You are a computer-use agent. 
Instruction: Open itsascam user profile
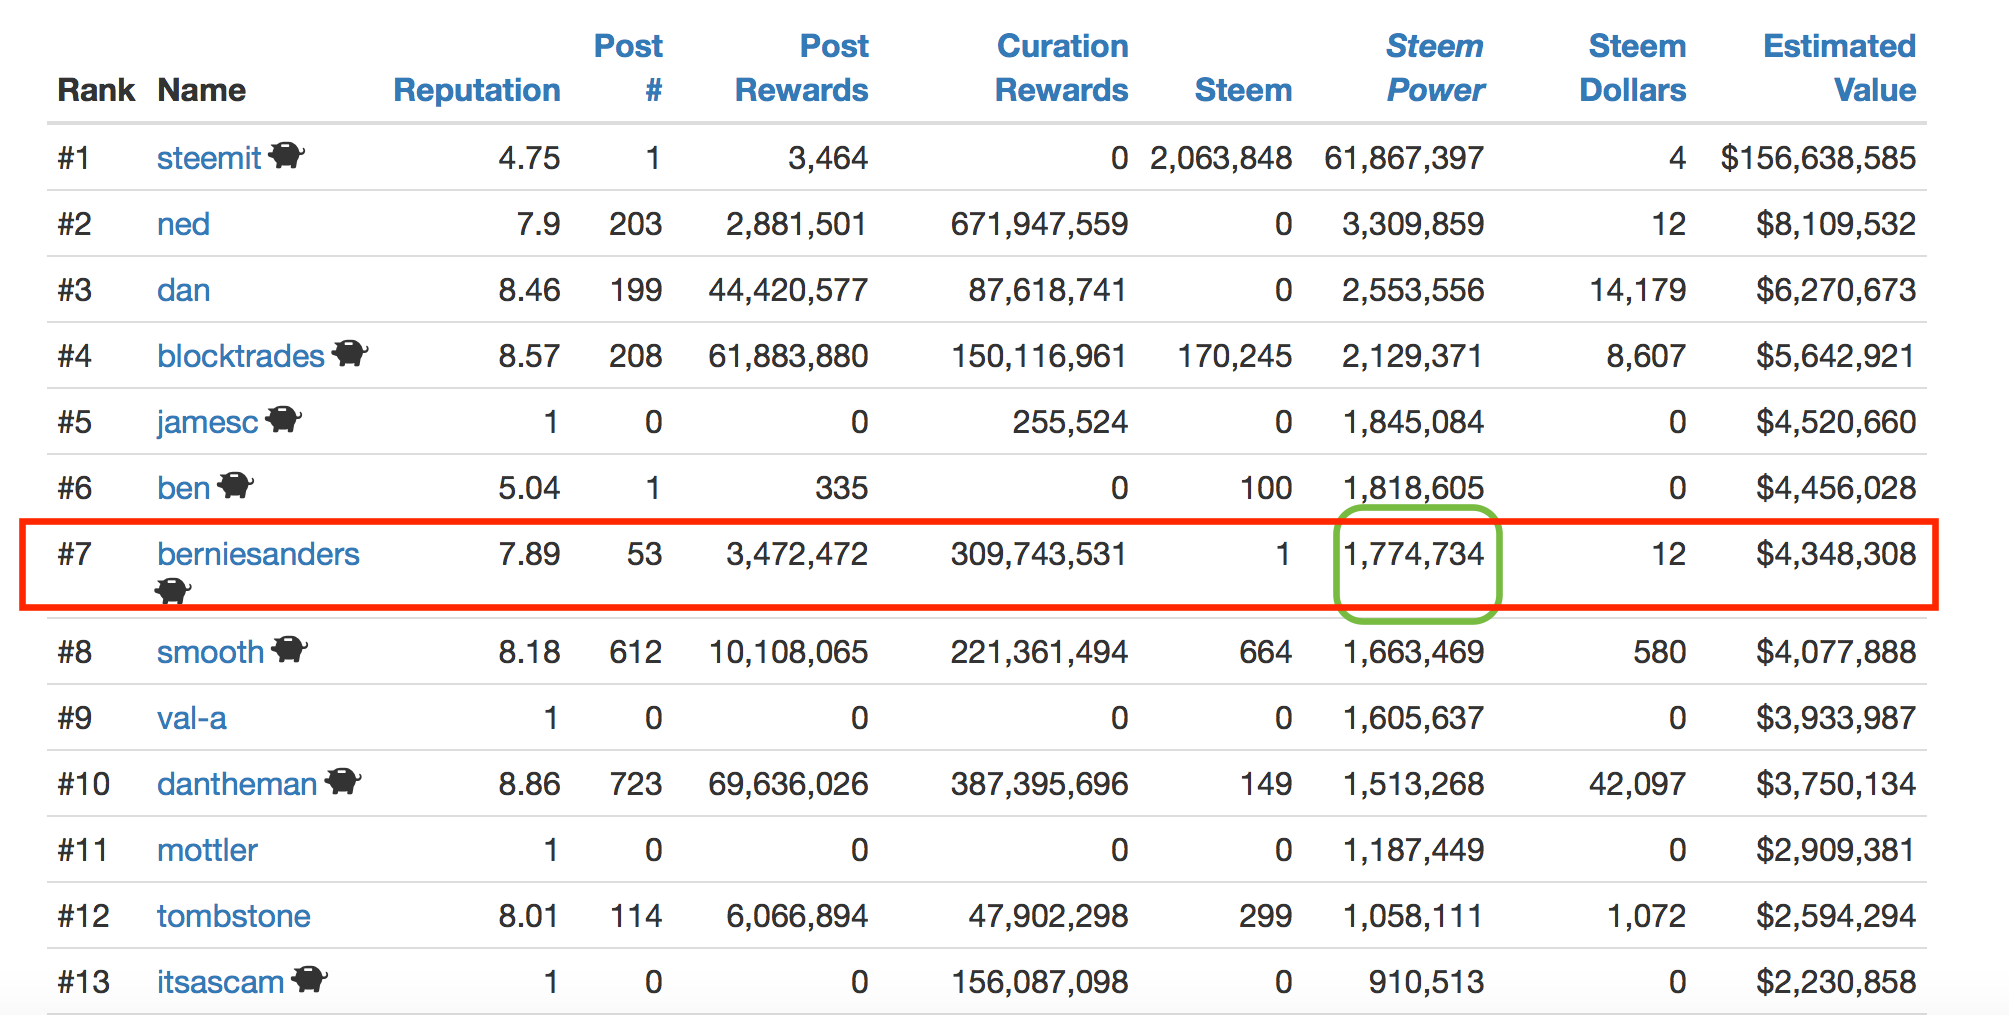coord(221,982)
